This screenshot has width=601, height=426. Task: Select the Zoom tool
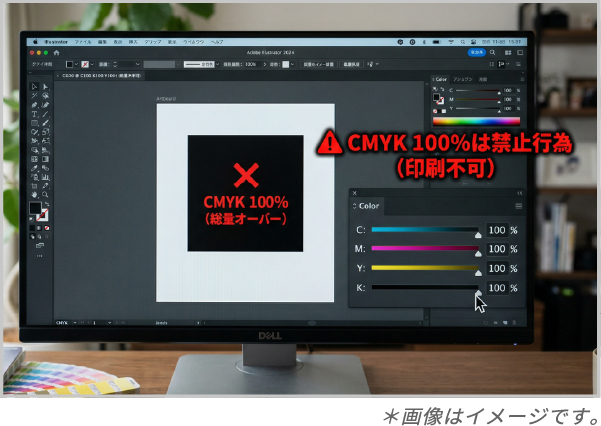coord(46,195)
